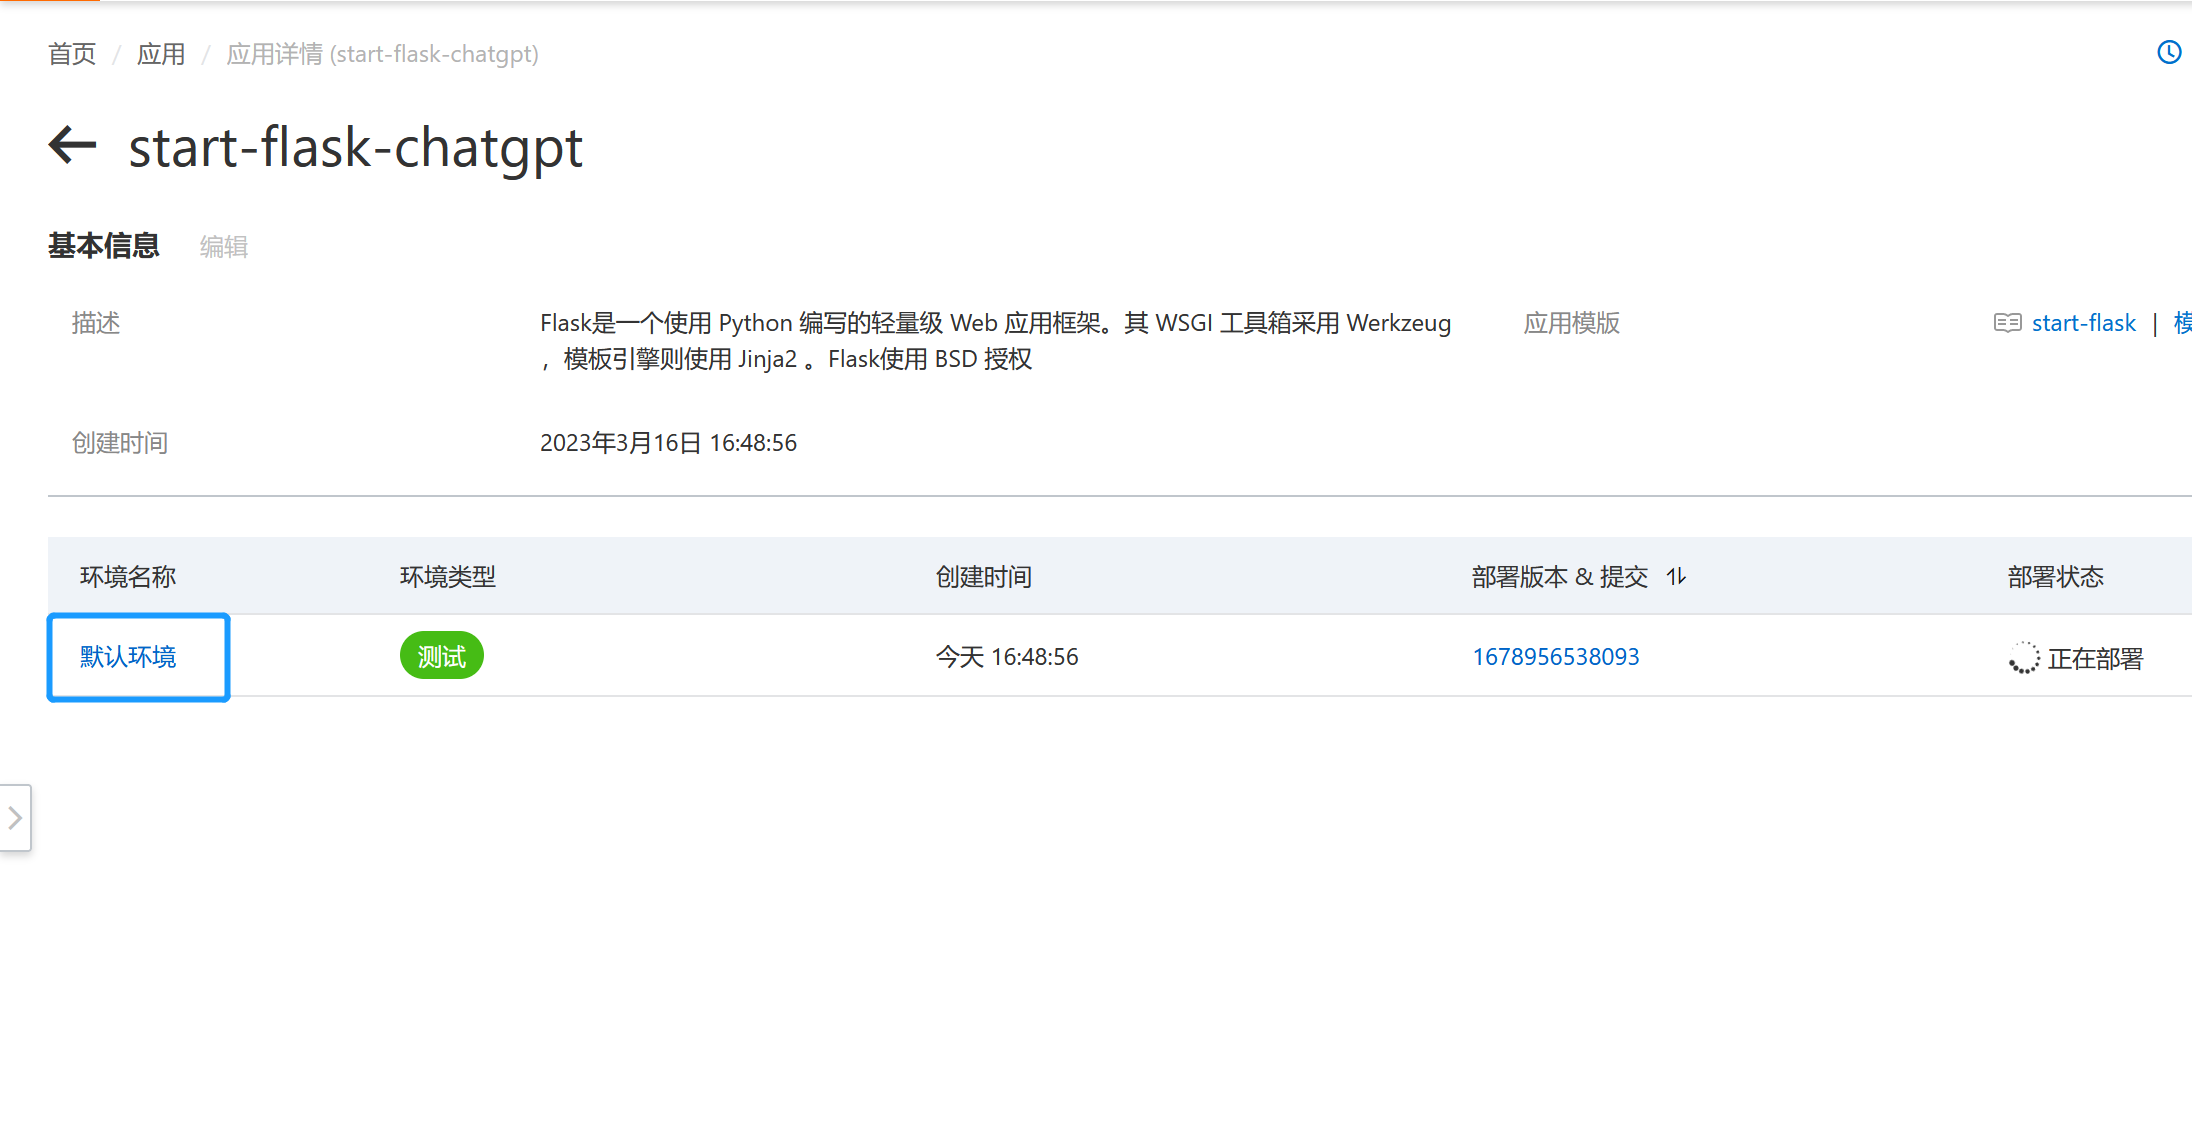Open the 应用 breadcrumb entry
The width and height of the screenshot is (2192, 1135).
161,54
